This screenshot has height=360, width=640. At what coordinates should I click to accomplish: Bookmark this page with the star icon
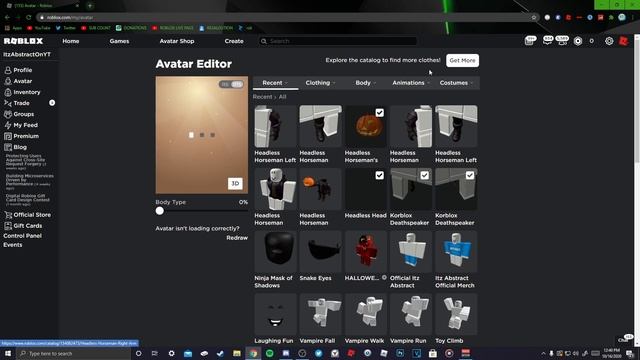pos(533,18)
